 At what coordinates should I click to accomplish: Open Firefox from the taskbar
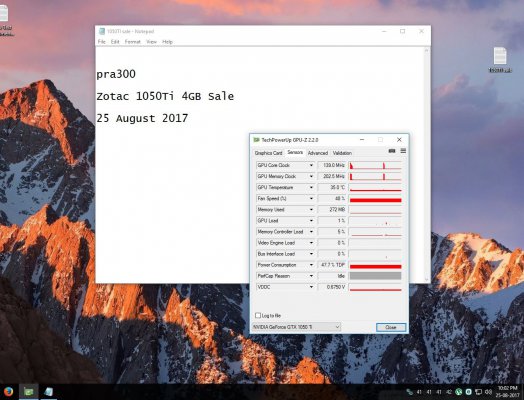coord(8,391)
